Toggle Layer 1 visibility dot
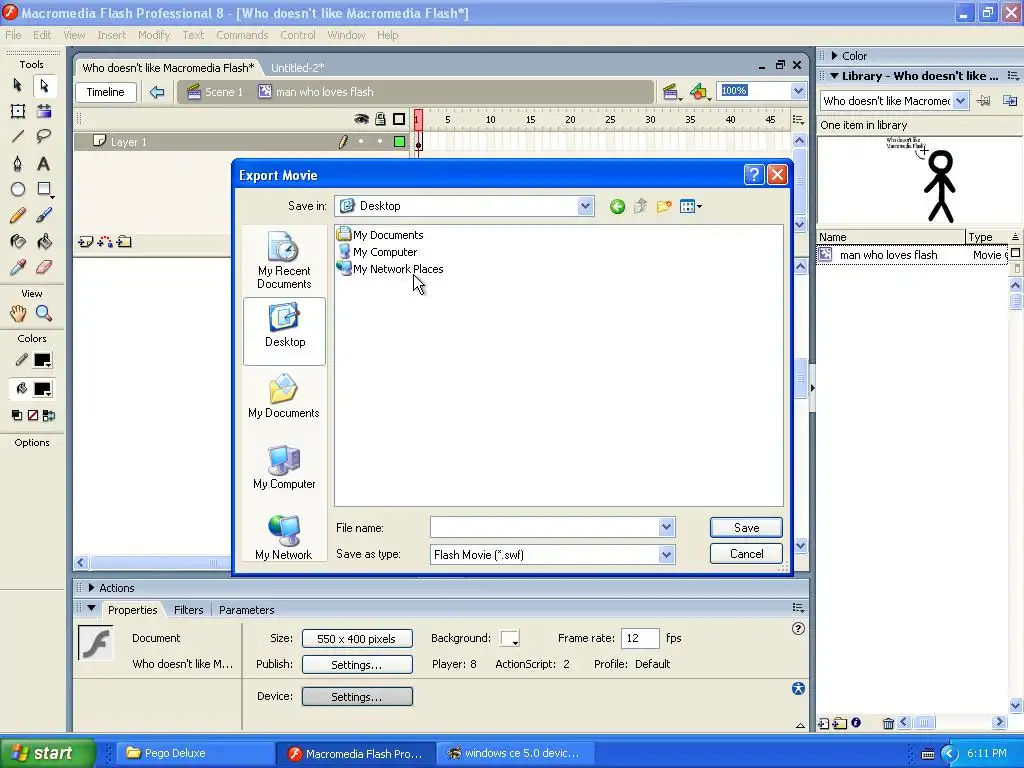 point(360,142)
